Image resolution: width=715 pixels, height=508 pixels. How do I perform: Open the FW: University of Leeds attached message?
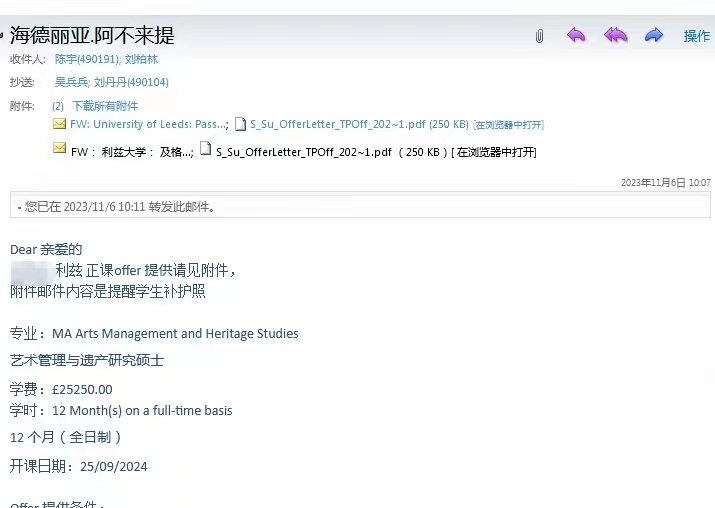tap(148, 125)
